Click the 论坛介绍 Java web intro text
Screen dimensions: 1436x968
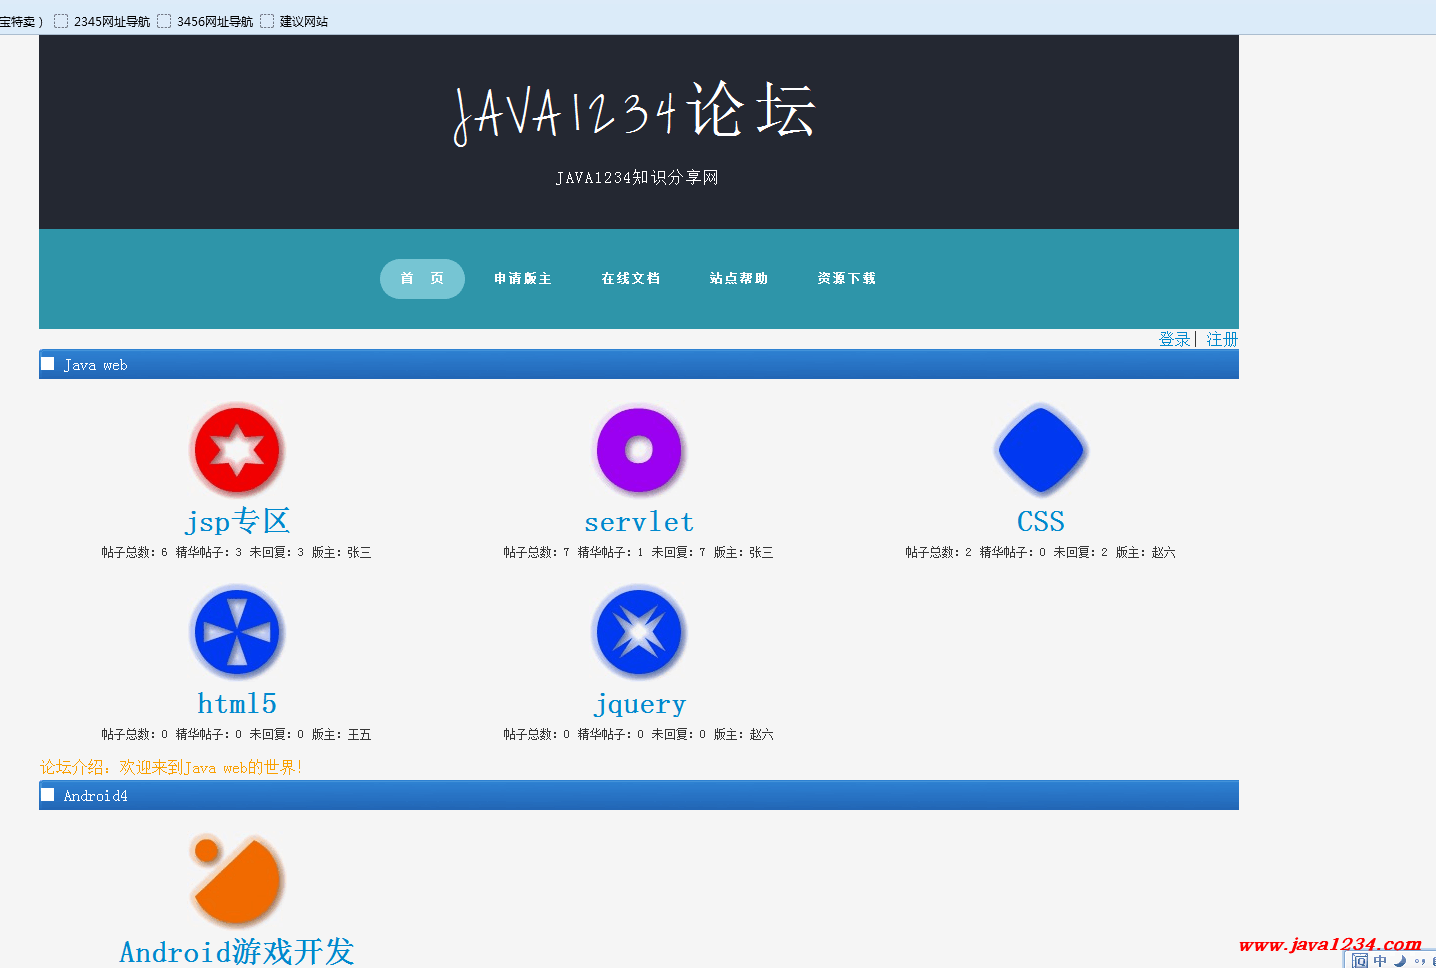(x=171, y=767)
